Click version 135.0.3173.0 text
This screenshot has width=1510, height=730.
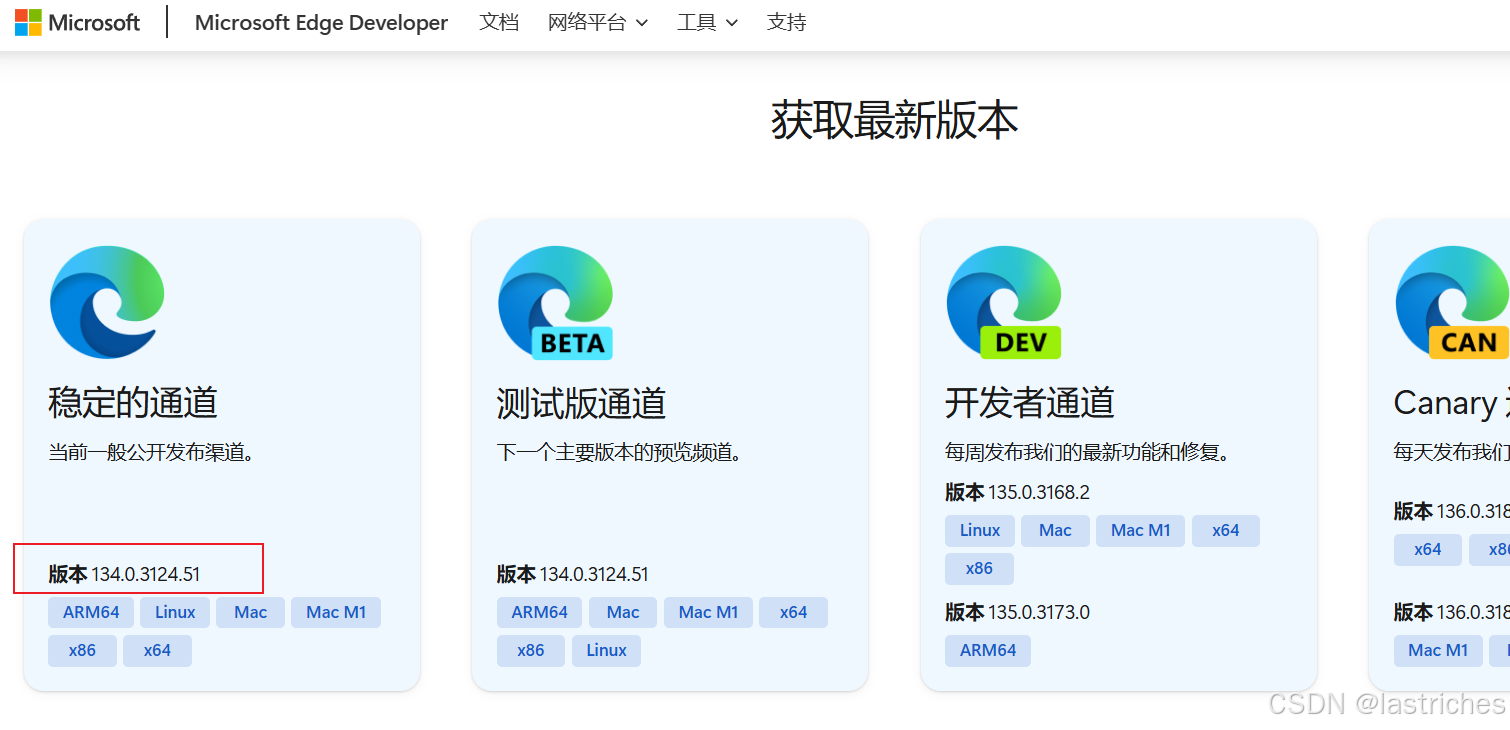pos(1017,612)
